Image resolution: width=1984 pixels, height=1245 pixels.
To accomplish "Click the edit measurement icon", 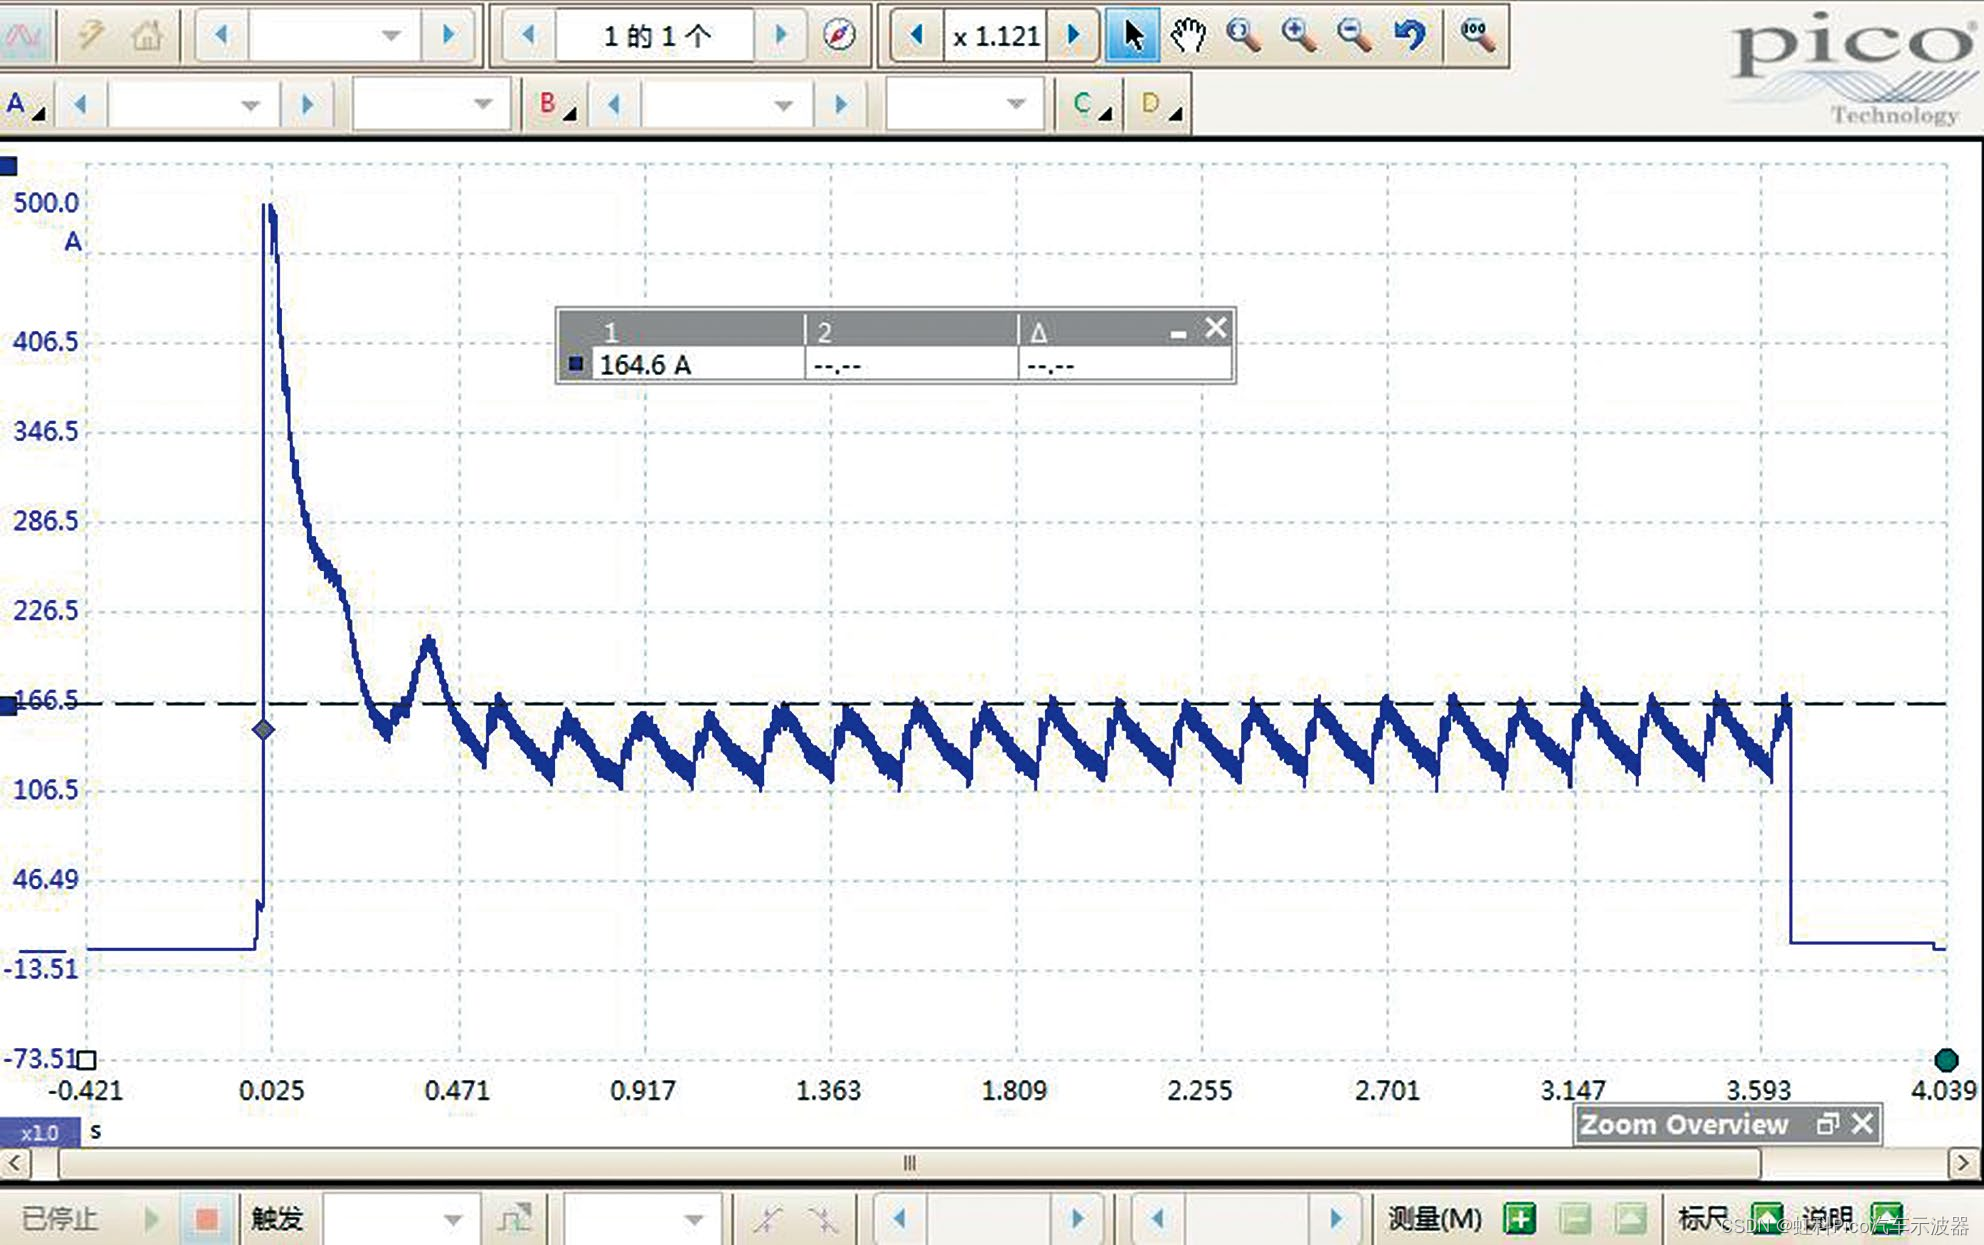I will 1630,1219.
